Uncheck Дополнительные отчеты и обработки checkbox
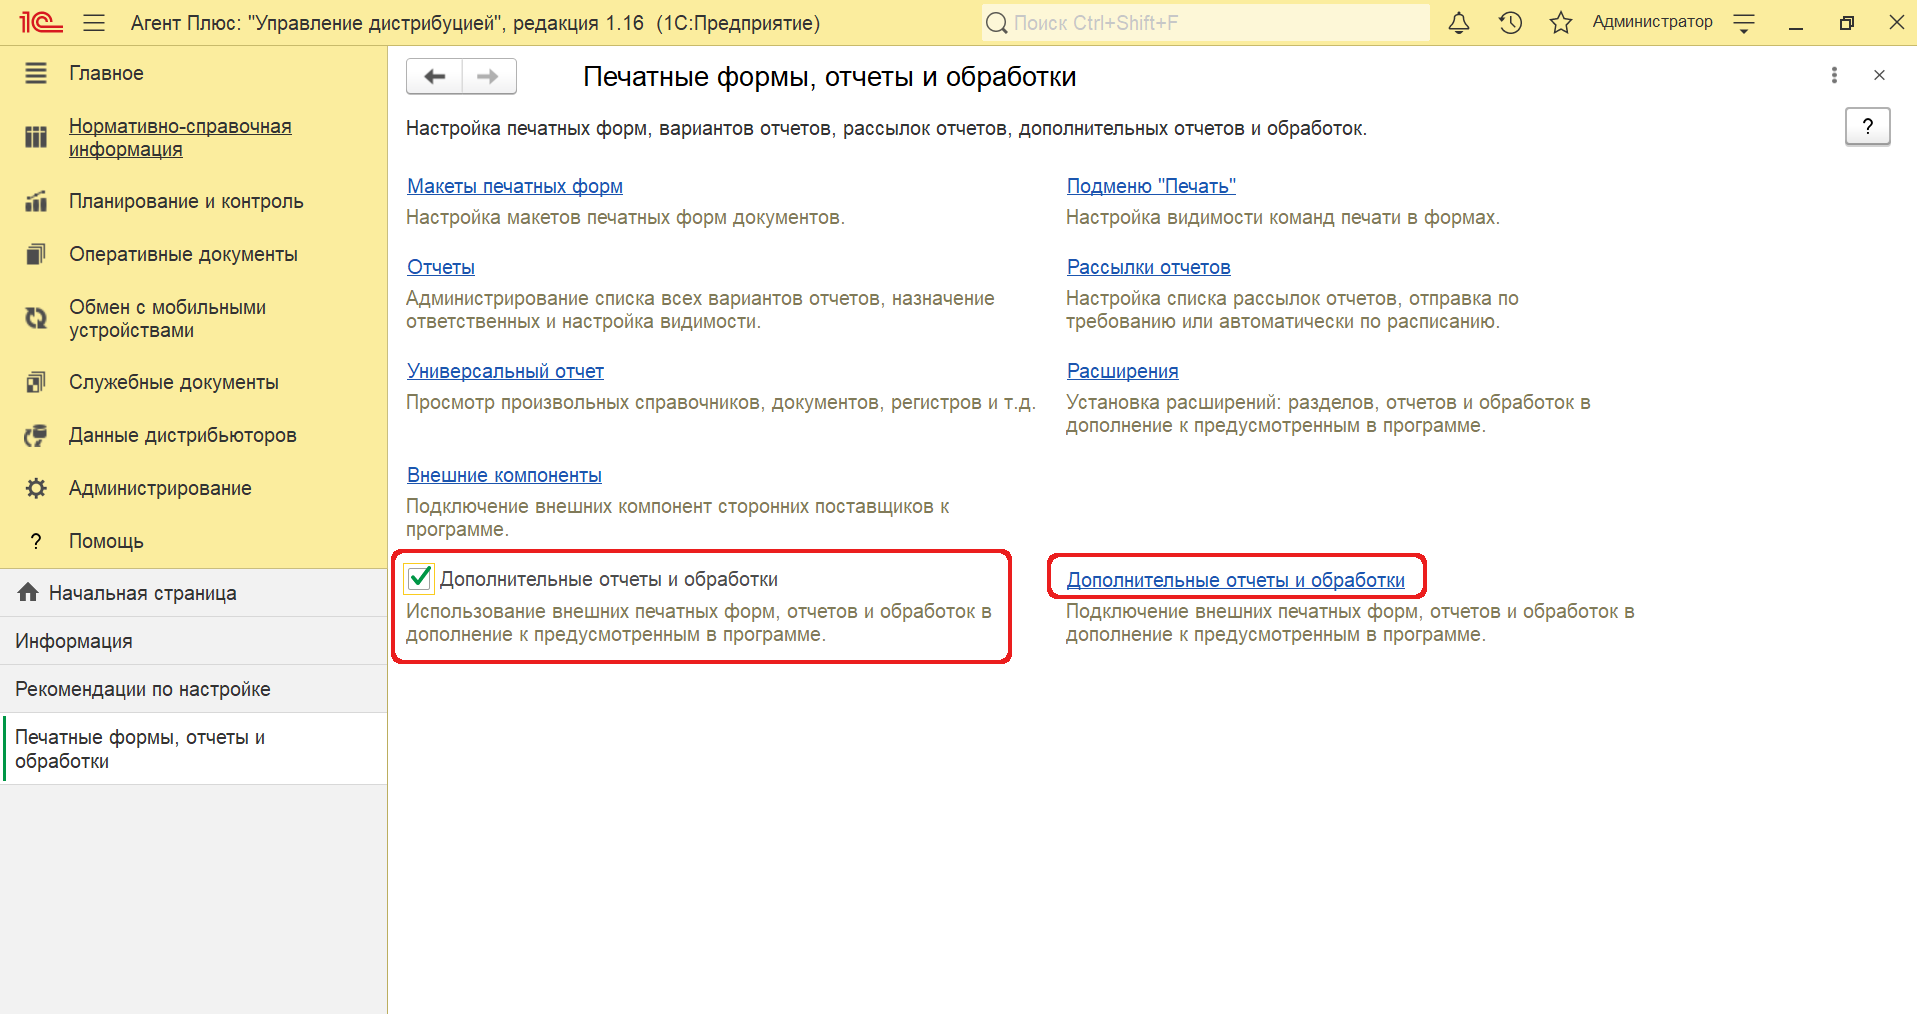1917x1014 pixels. [420, 578]
